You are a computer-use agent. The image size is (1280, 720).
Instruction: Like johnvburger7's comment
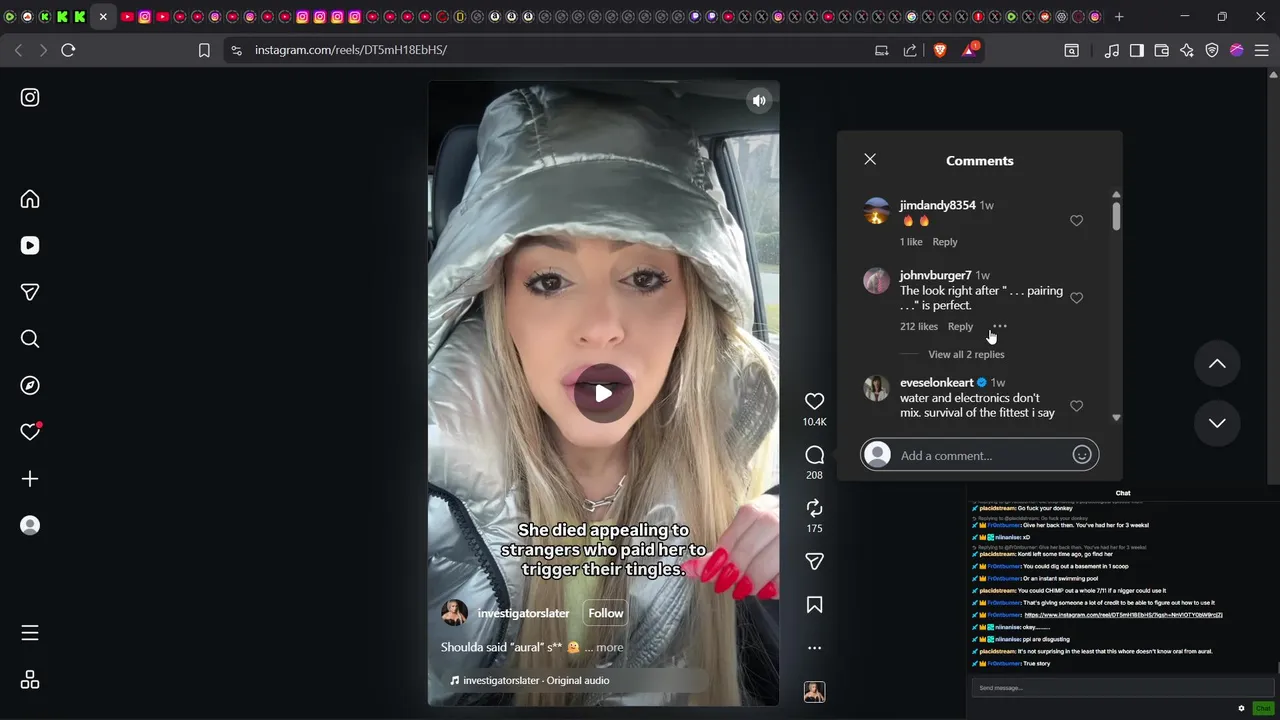pos(1076,297)
